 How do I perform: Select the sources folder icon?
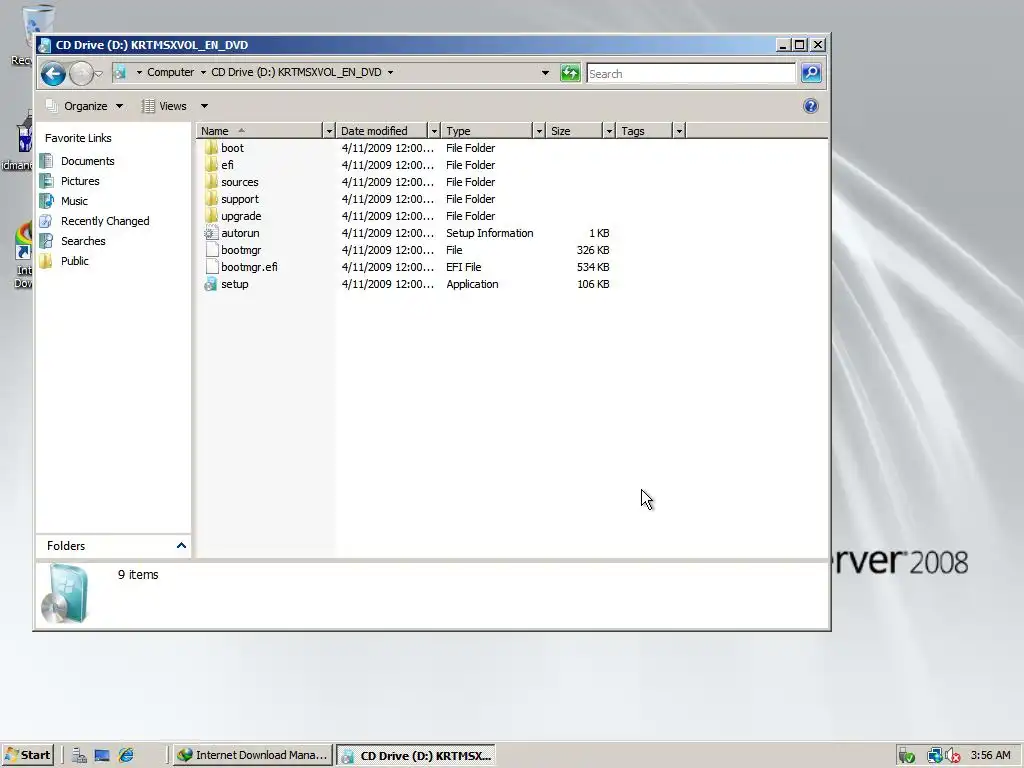pos(211,182)
